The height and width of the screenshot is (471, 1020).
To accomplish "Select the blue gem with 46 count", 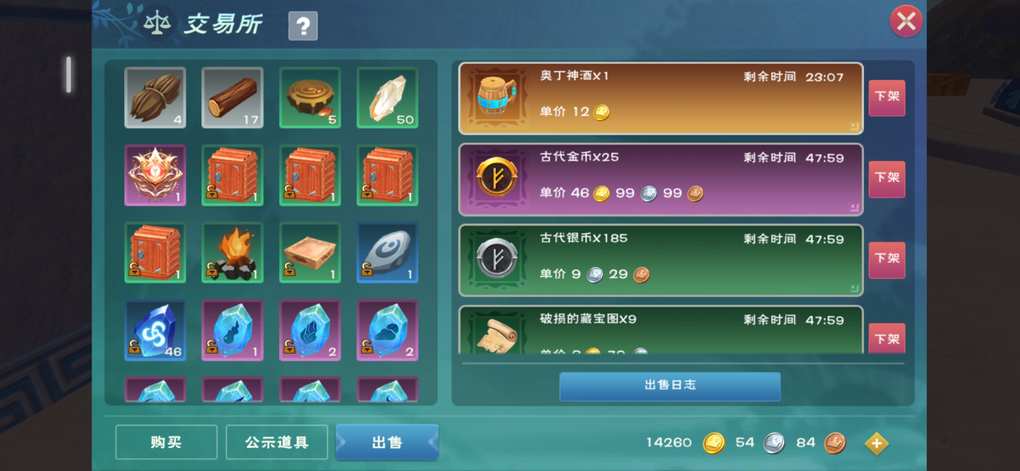I will pyautogui.click(x=155, y=330).
